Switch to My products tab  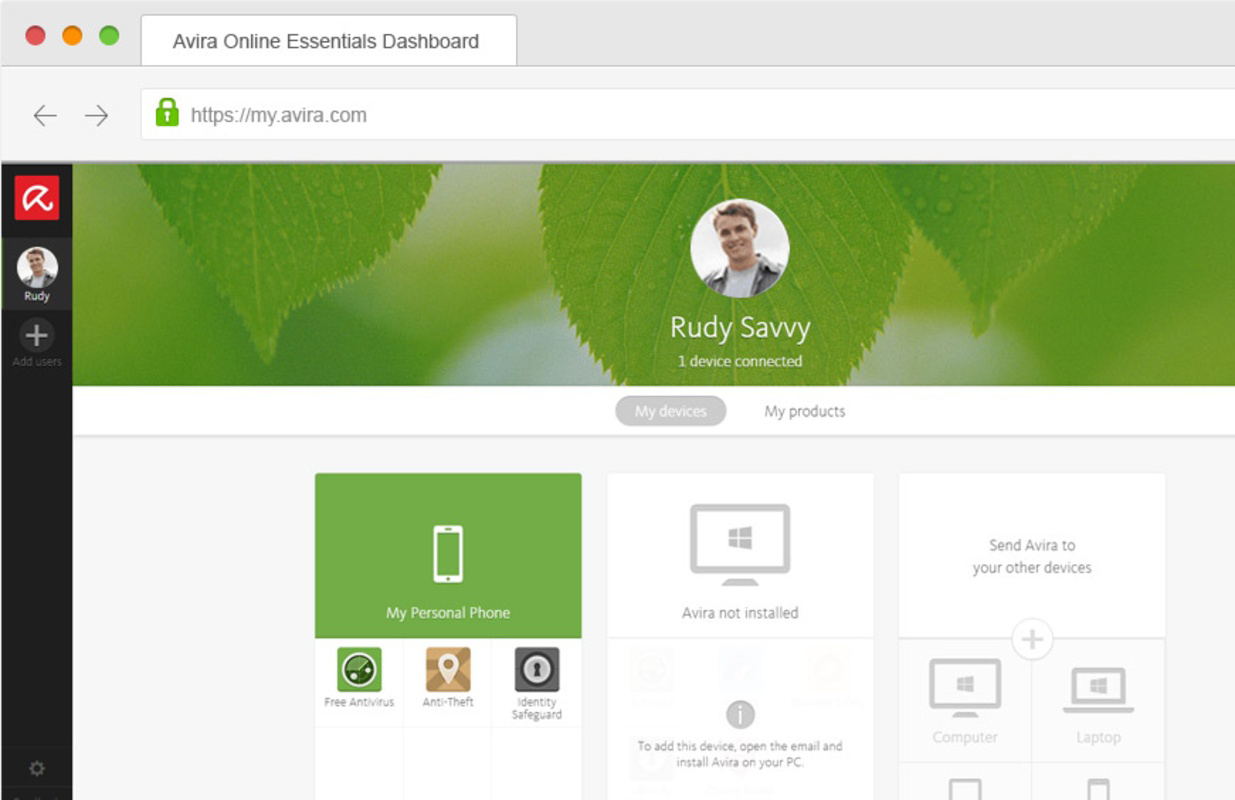point(805,411)
